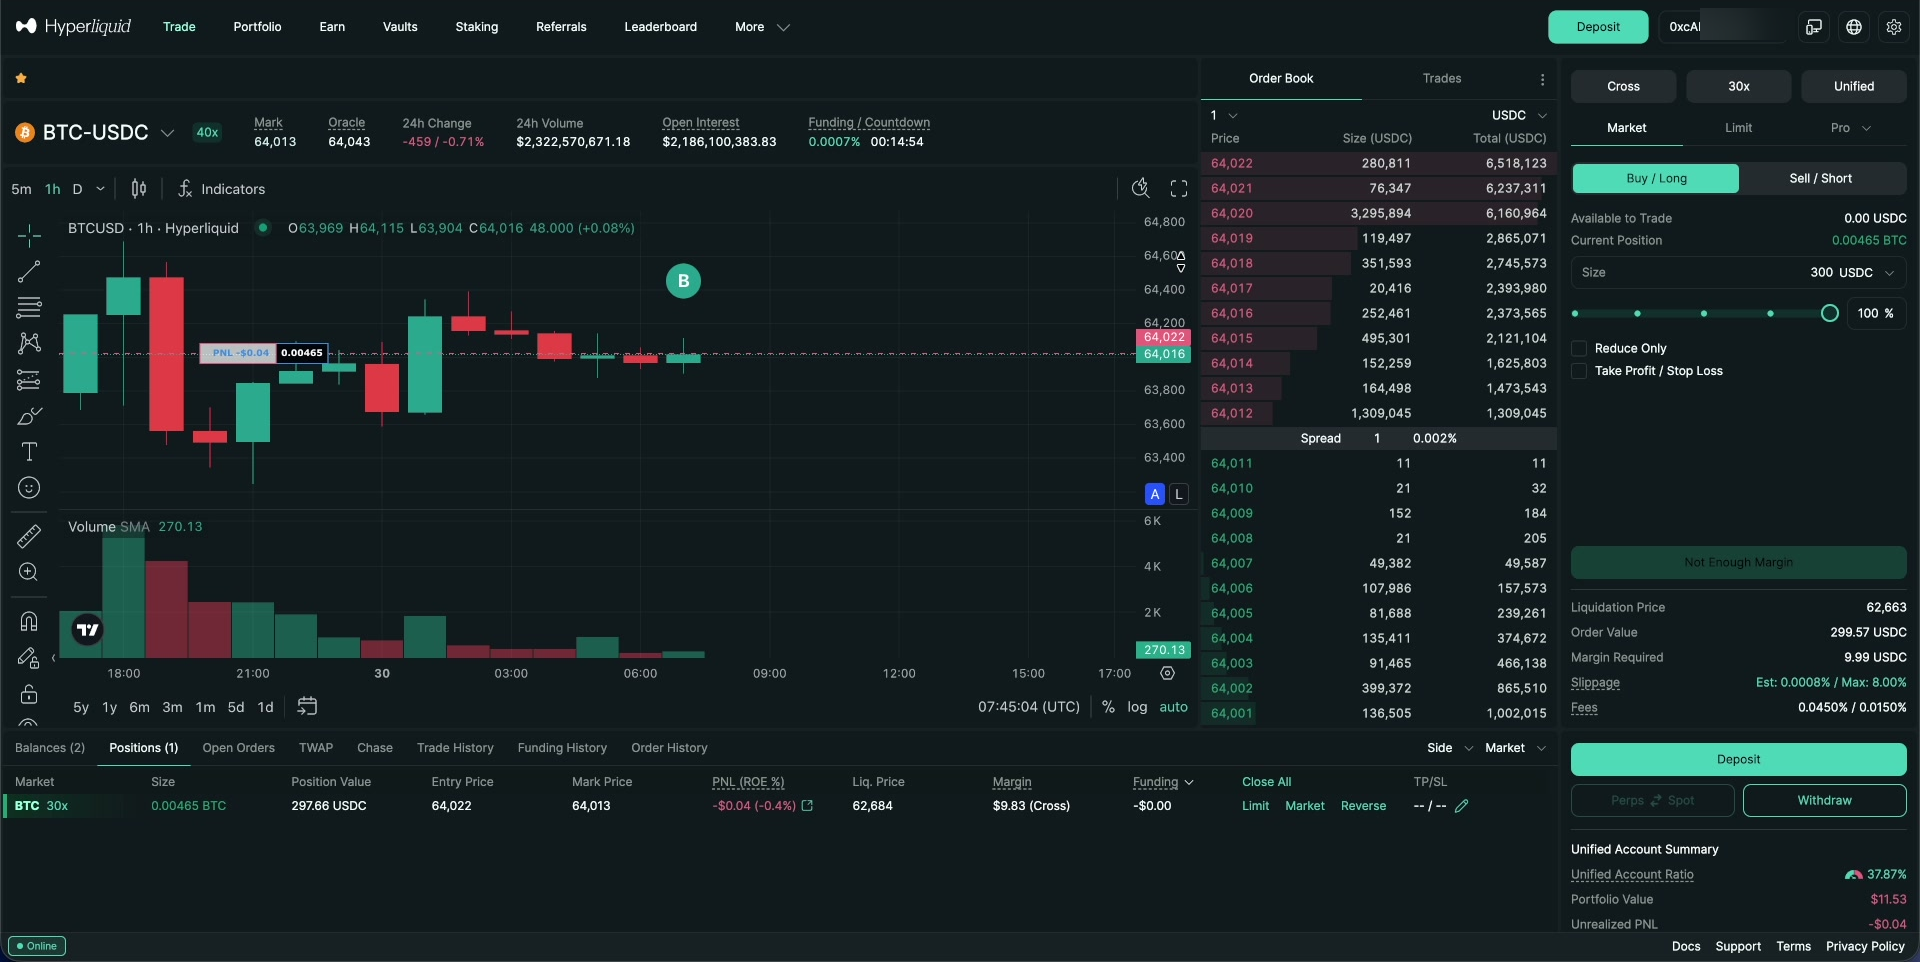This screenshot has height=962, width=1920.
Task: Toggle auto scale on chart
Action: coord(1173,706)
